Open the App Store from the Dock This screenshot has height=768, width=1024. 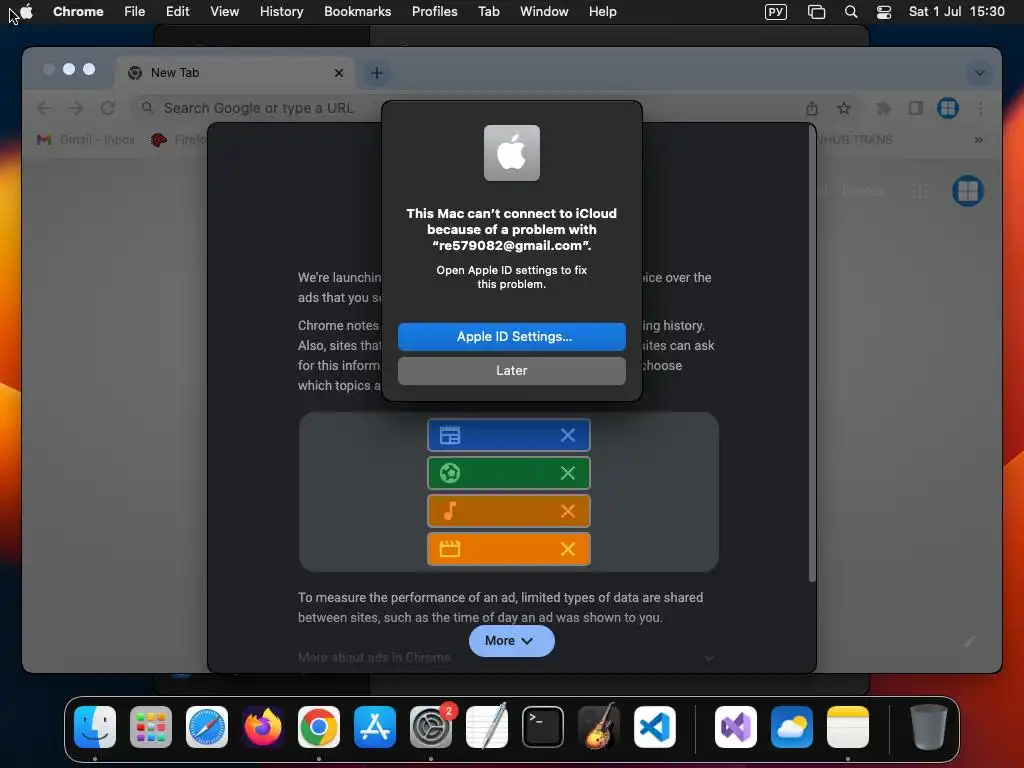point(375,727)
